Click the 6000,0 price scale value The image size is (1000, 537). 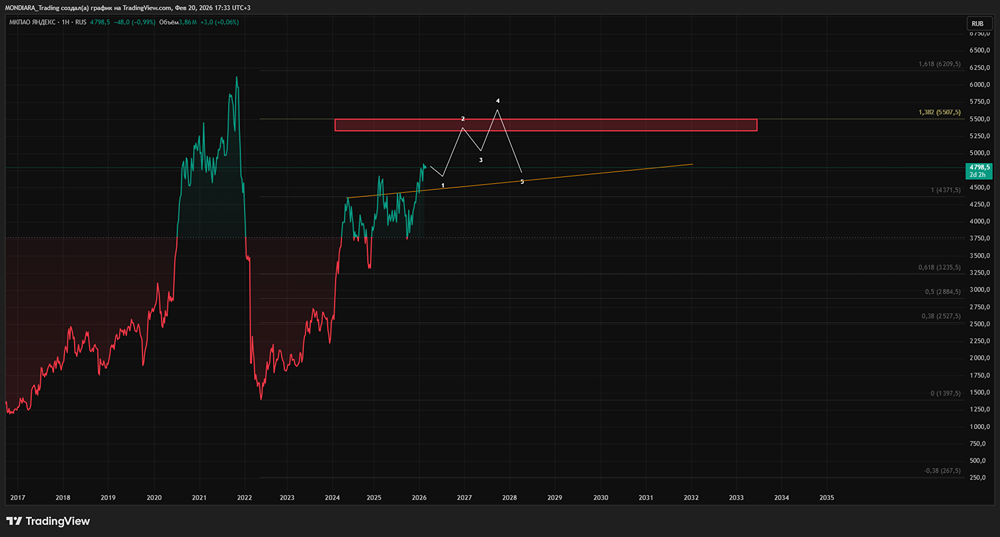click(x=980, y=84)
